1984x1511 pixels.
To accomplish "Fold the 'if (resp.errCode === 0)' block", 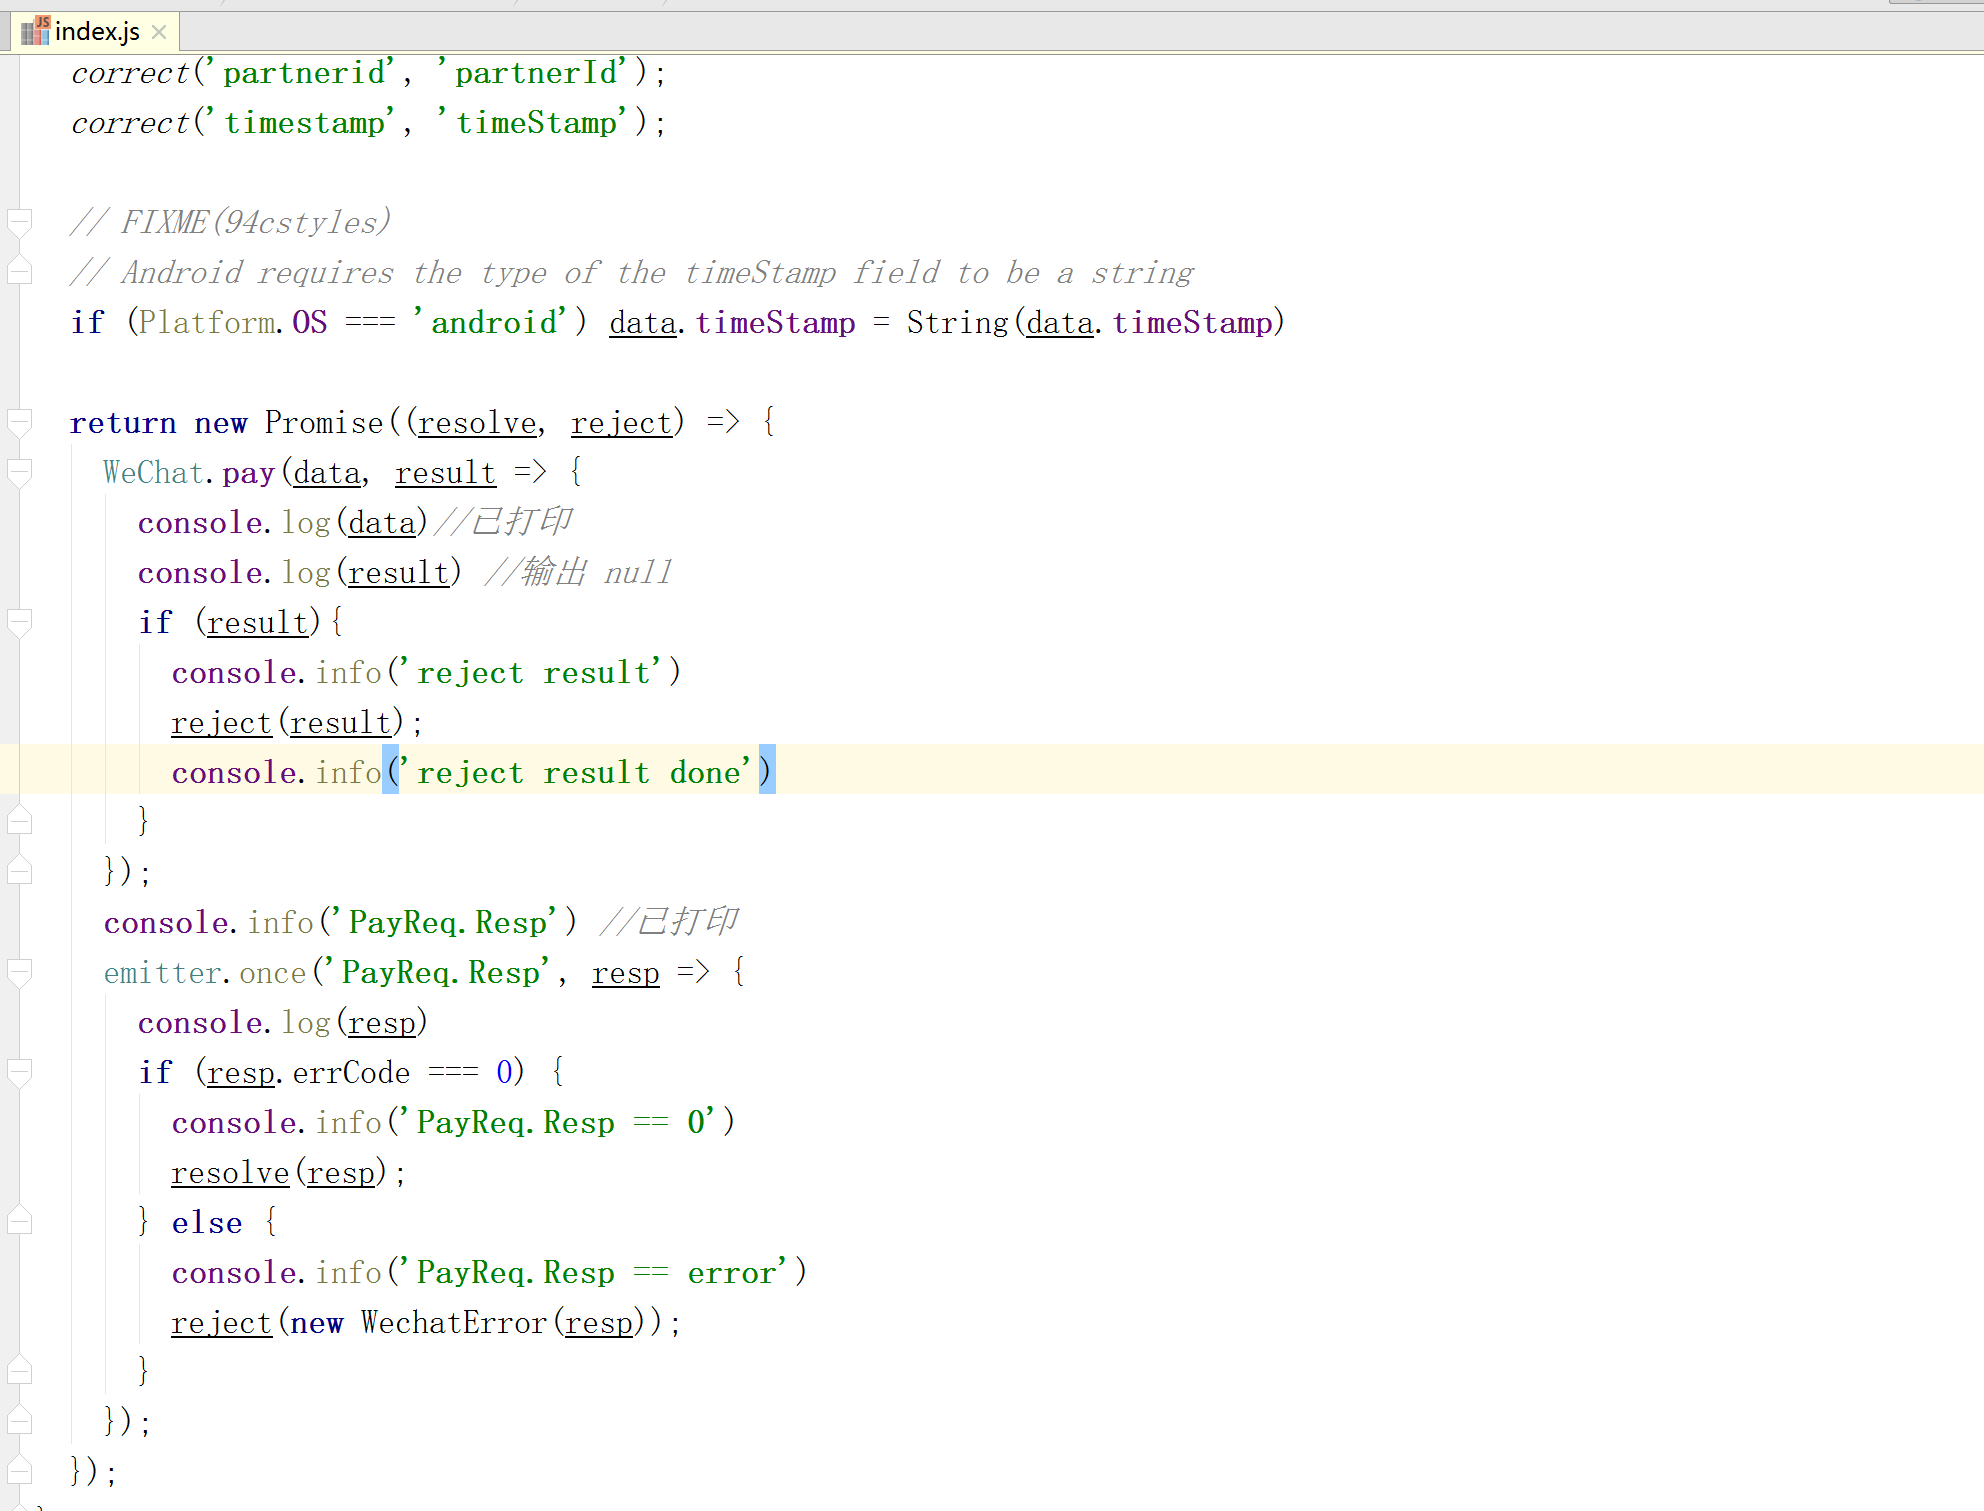I will click(x=19, y=1071).
